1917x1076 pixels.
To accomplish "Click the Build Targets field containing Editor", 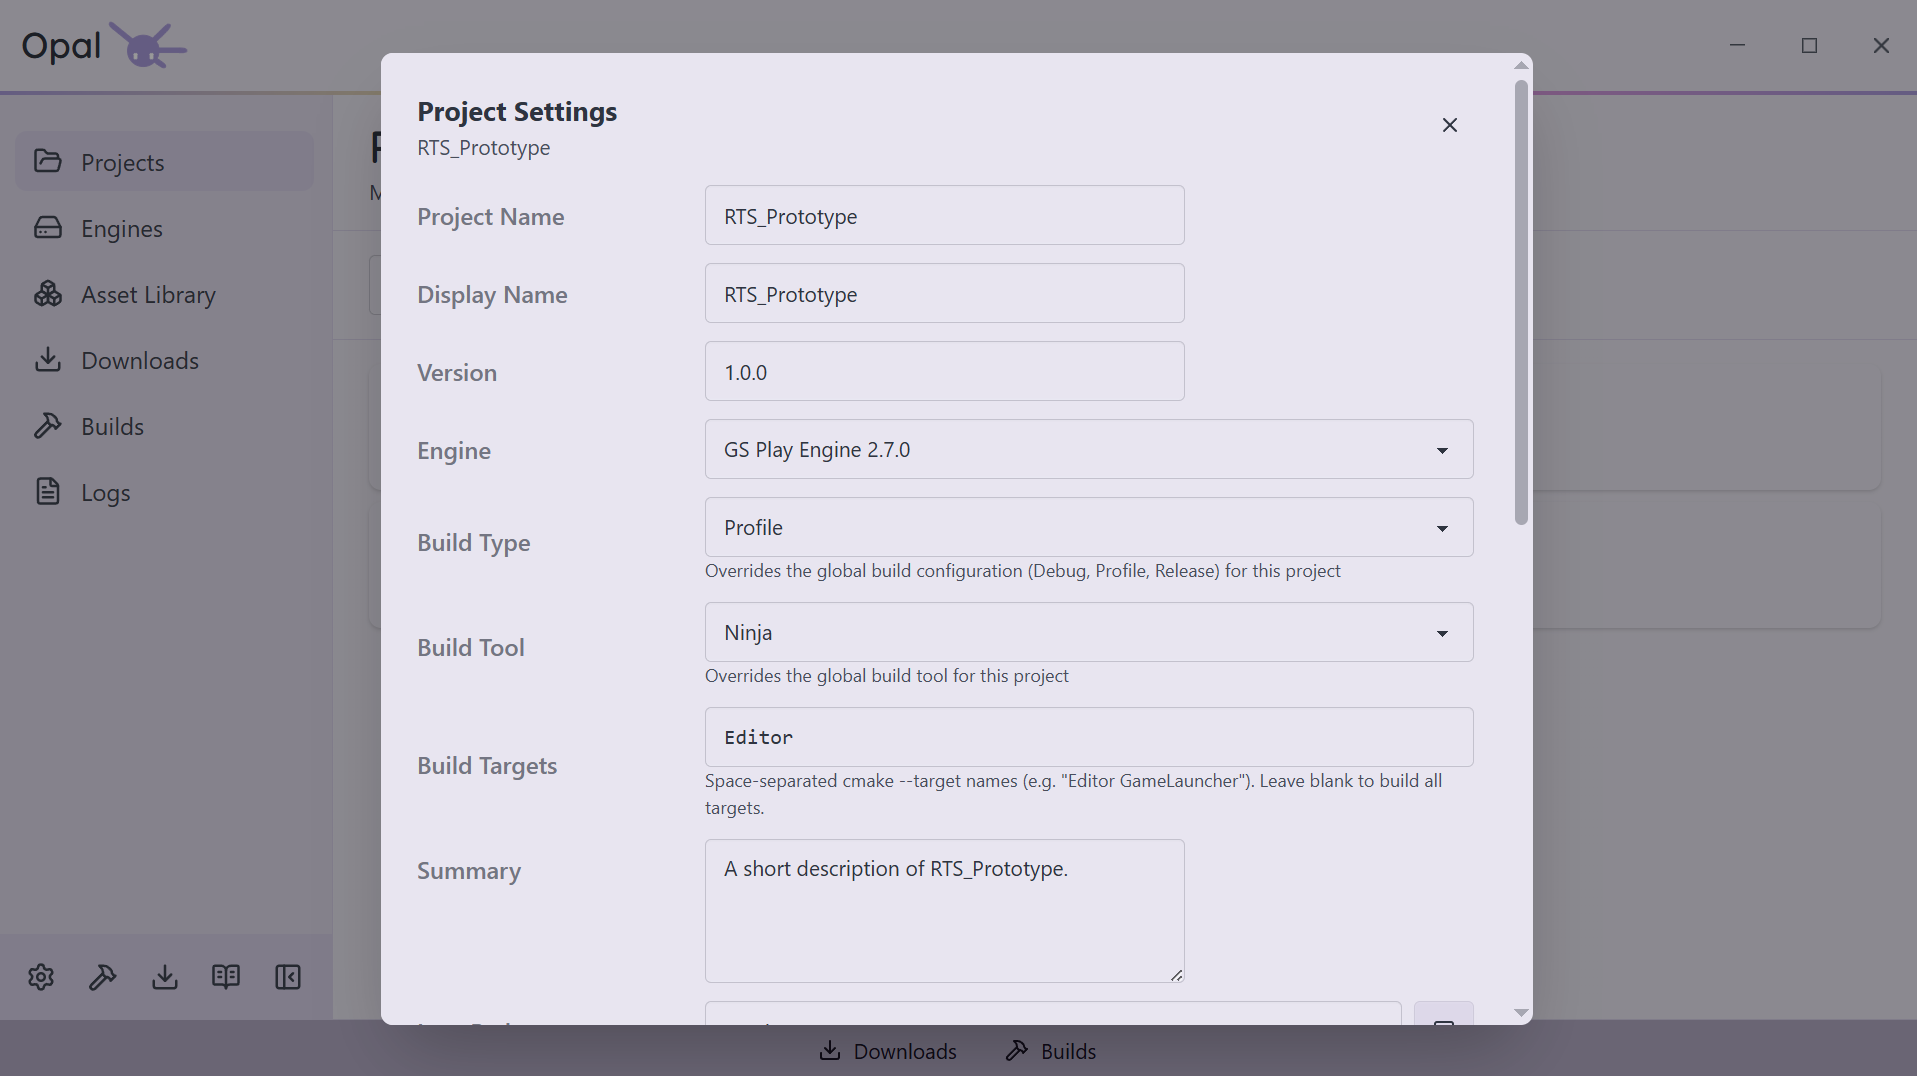I will point(1089,737).
